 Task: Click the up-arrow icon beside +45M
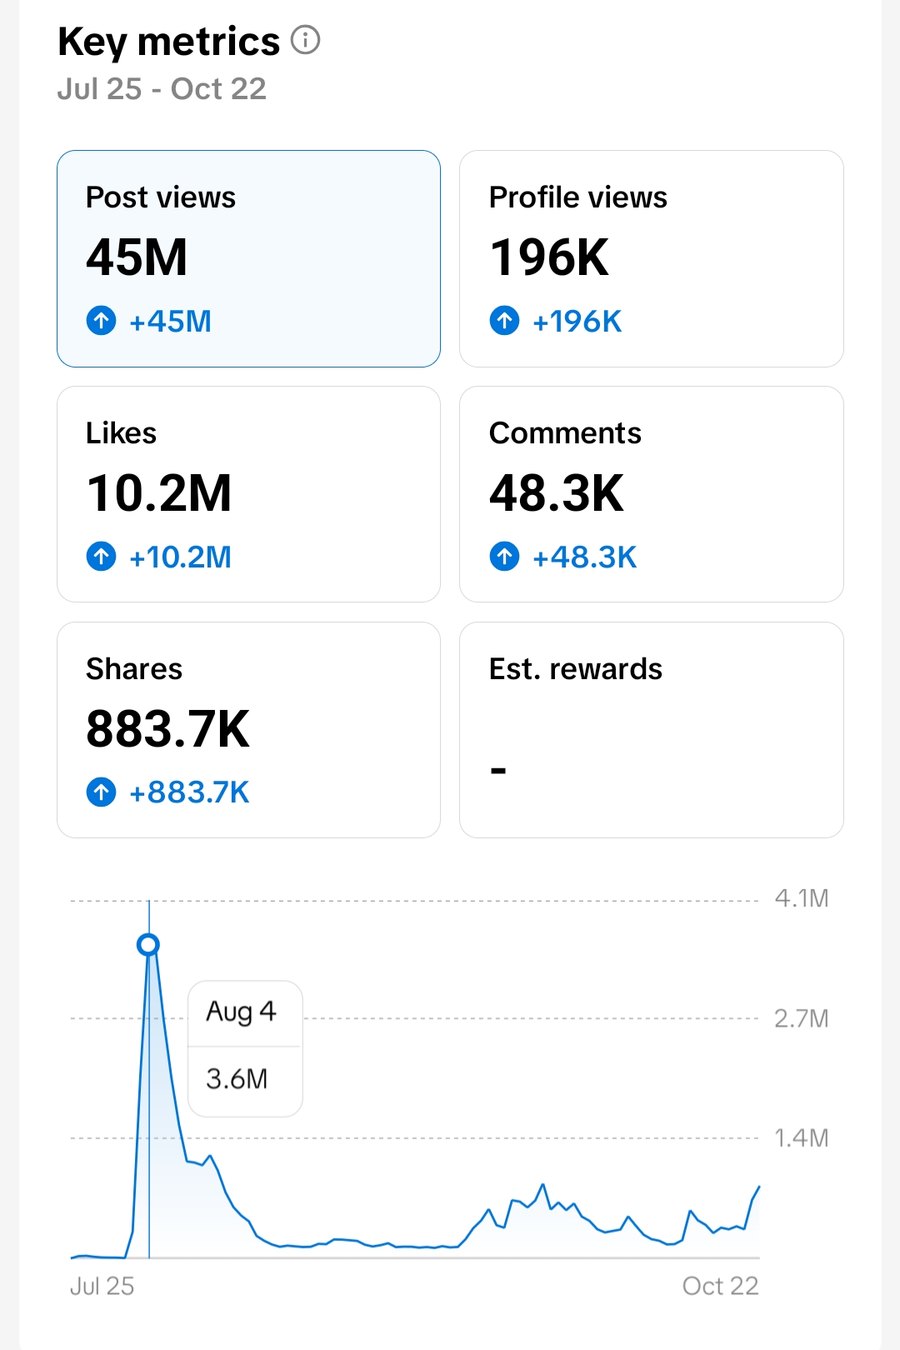coord(101,321)
